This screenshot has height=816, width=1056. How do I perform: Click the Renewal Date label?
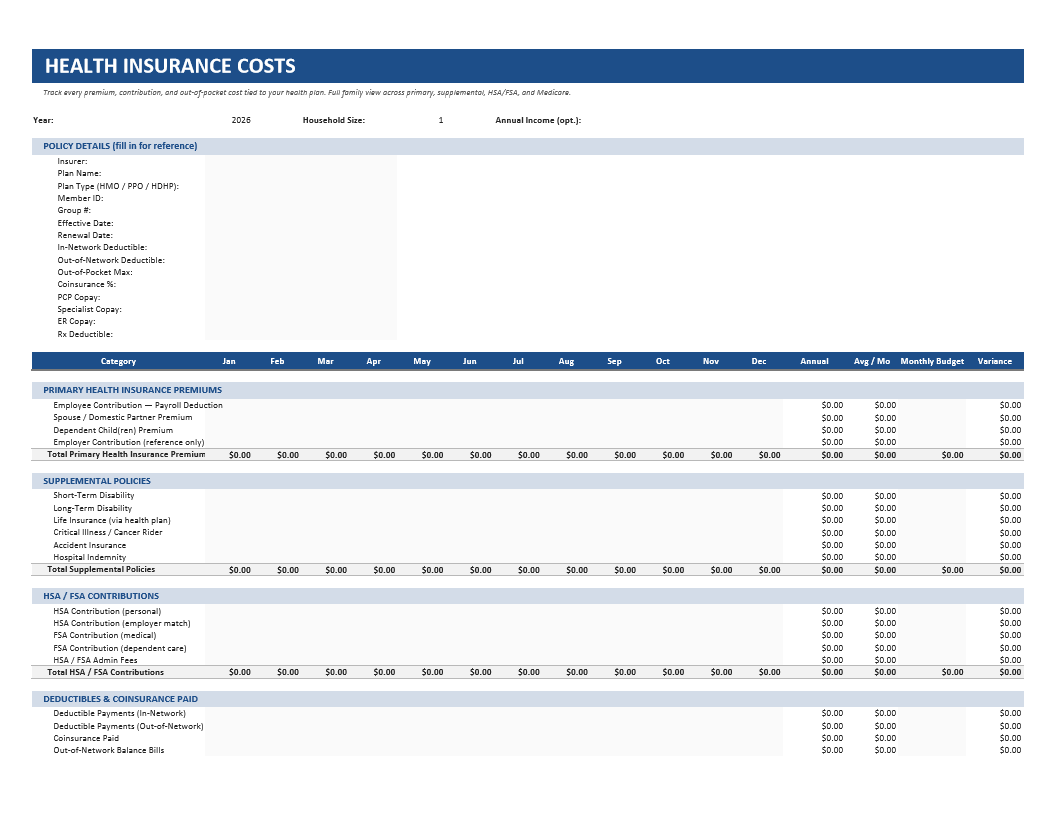click(x=85, y=236)
